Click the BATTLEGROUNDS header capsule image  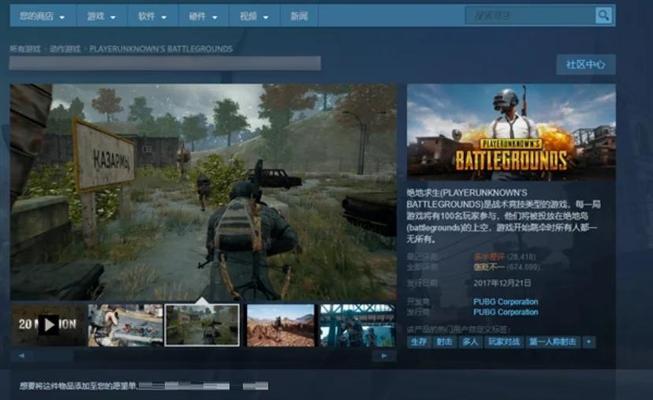pyautogui.click(x=511, y=132)
